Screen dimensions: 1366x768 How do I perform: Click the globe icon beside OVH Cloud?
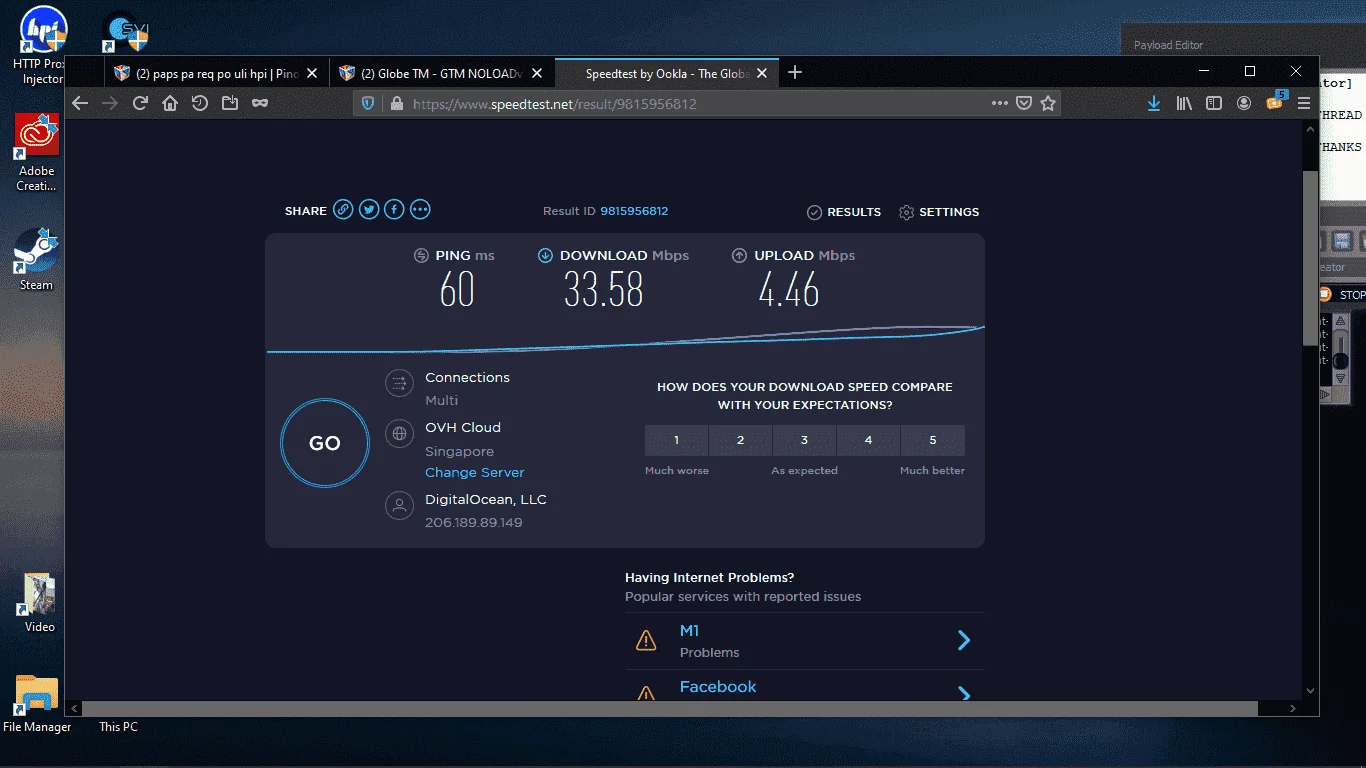399,434
